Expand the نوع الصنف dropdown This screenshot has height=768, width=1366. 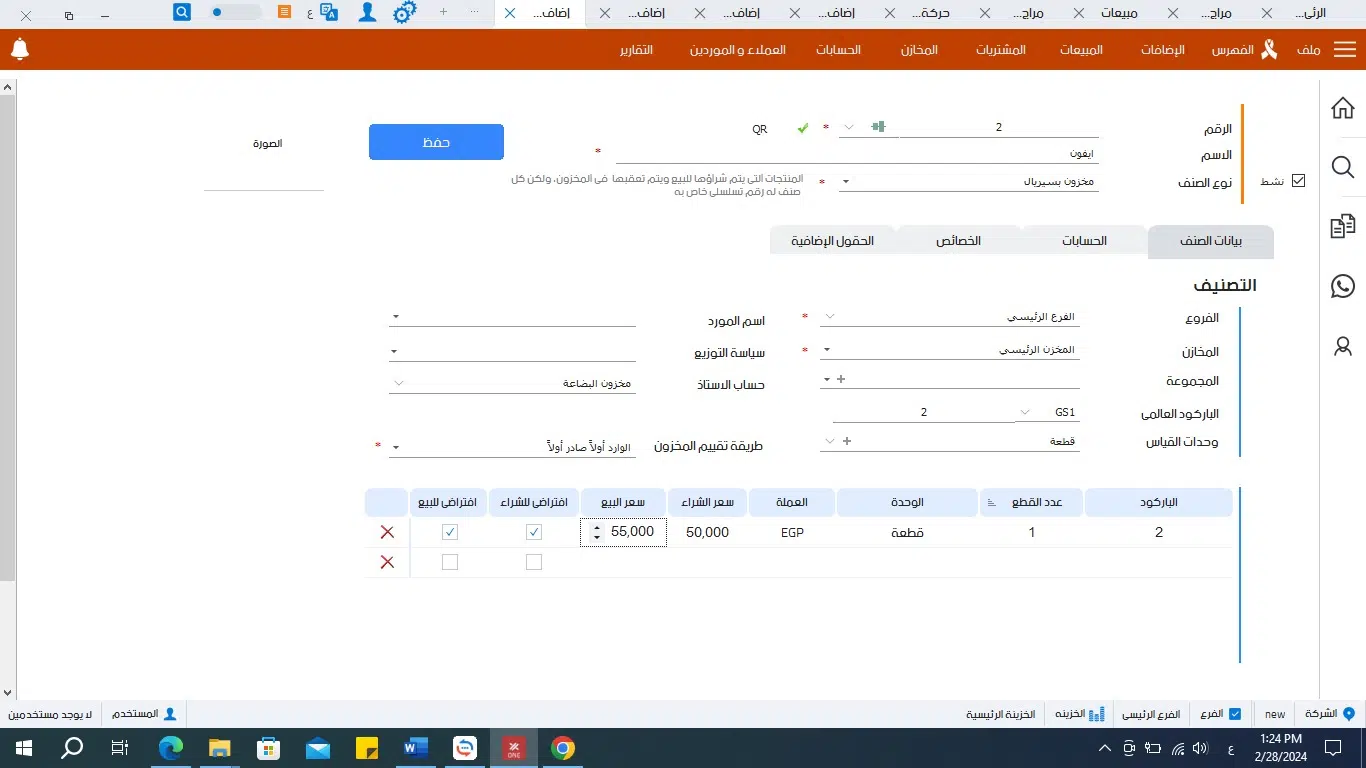(x=845, y=182)
